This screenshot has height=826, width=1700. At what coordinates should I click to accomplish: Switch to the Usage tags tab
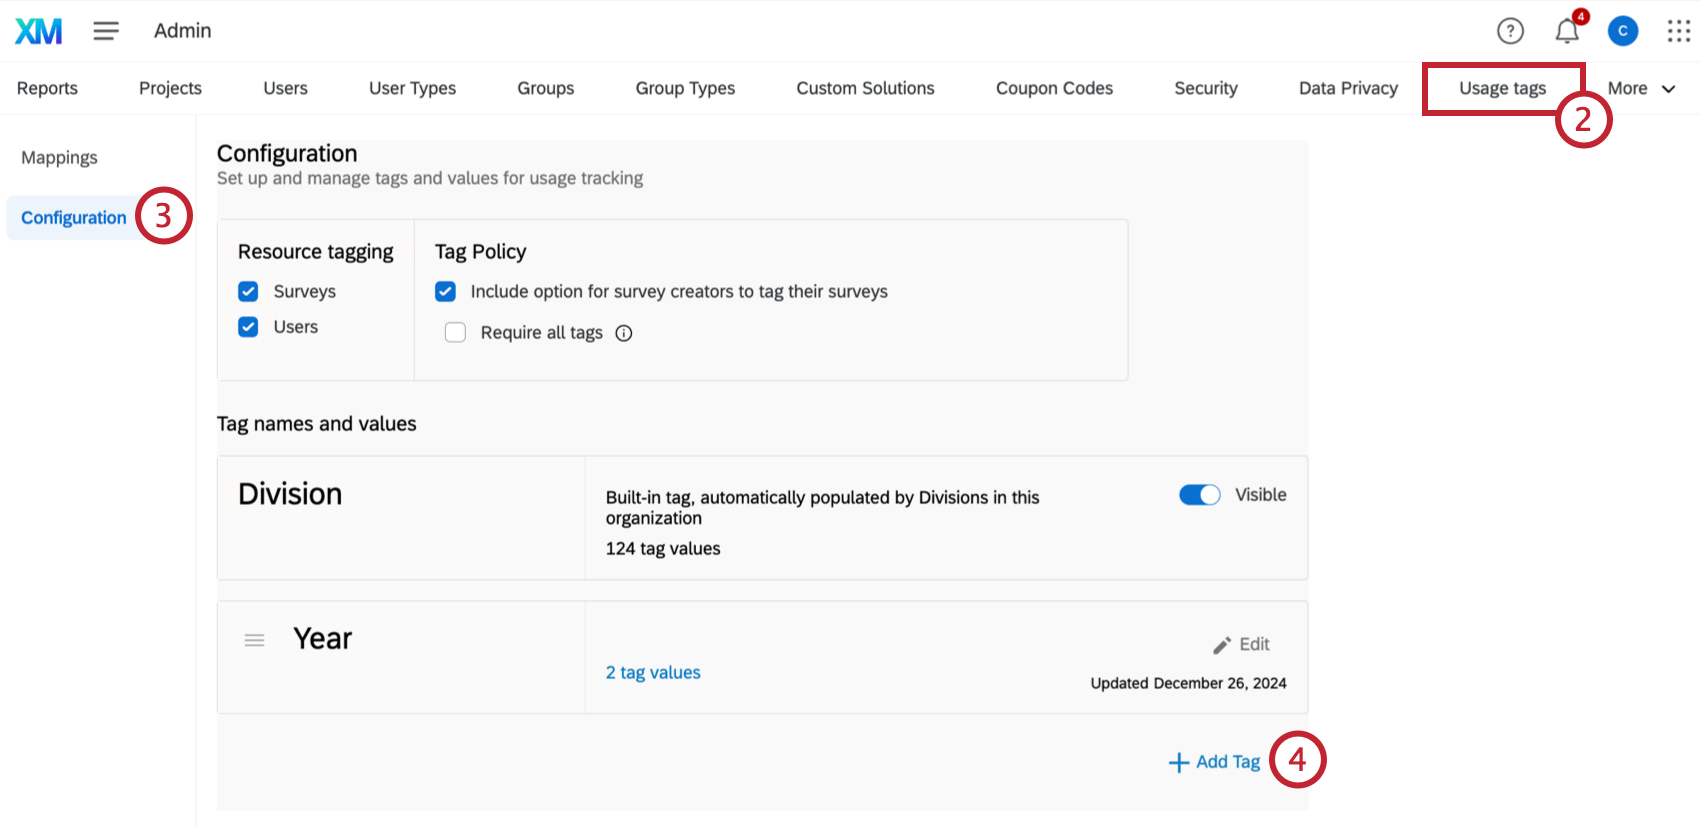coord(1502,88)
